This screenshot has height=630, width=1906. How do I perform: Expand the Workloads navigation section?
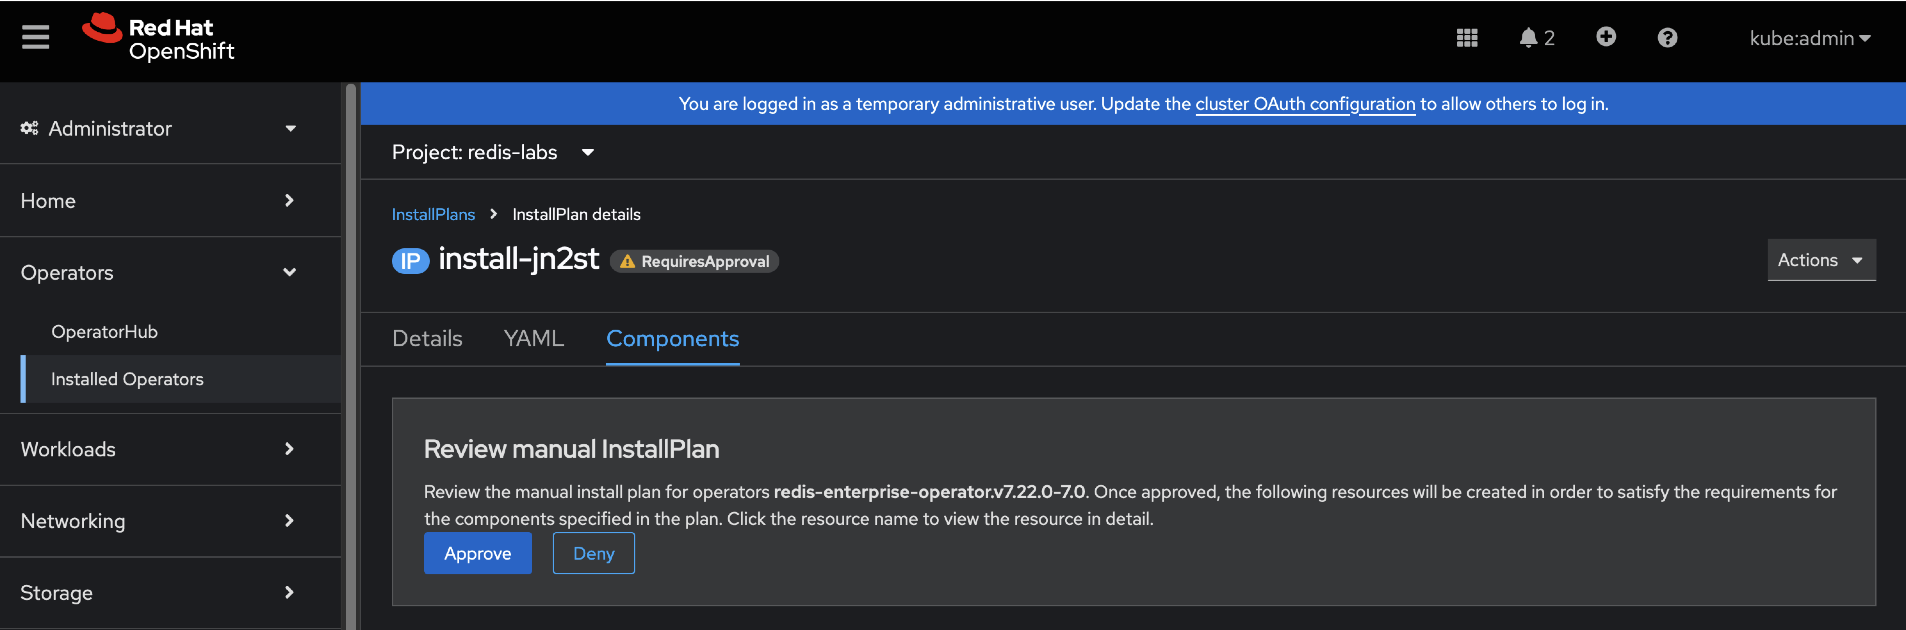[158, 449]
